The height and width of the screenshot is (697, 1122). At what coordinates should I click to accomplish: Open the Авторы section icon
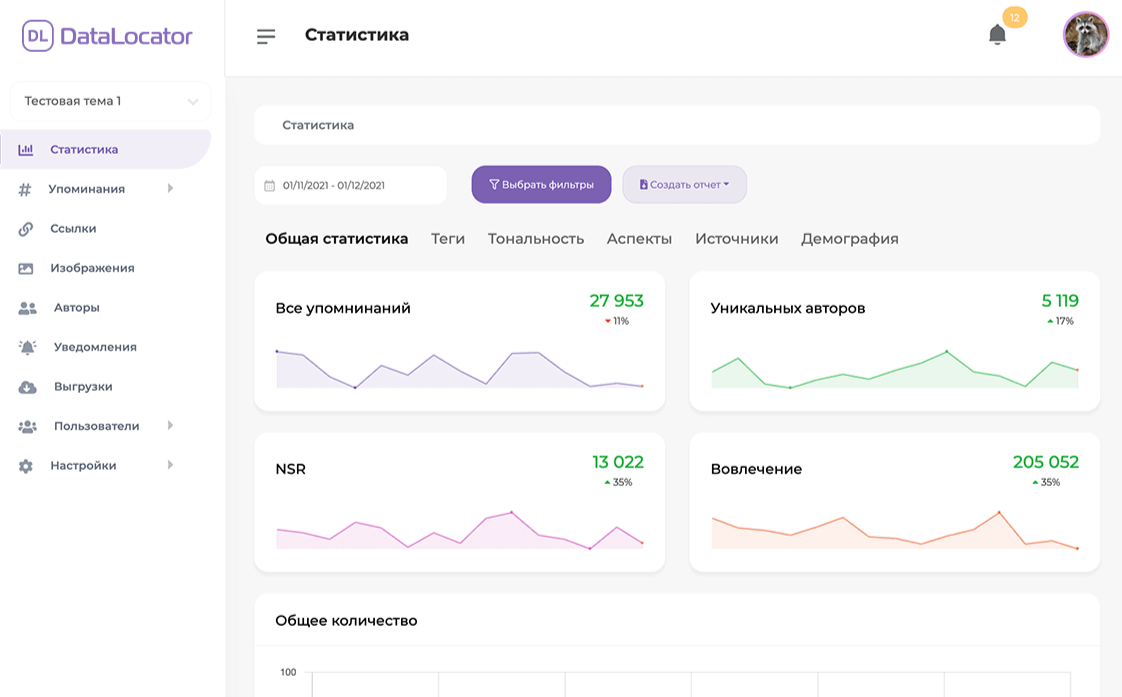(29, 307)
